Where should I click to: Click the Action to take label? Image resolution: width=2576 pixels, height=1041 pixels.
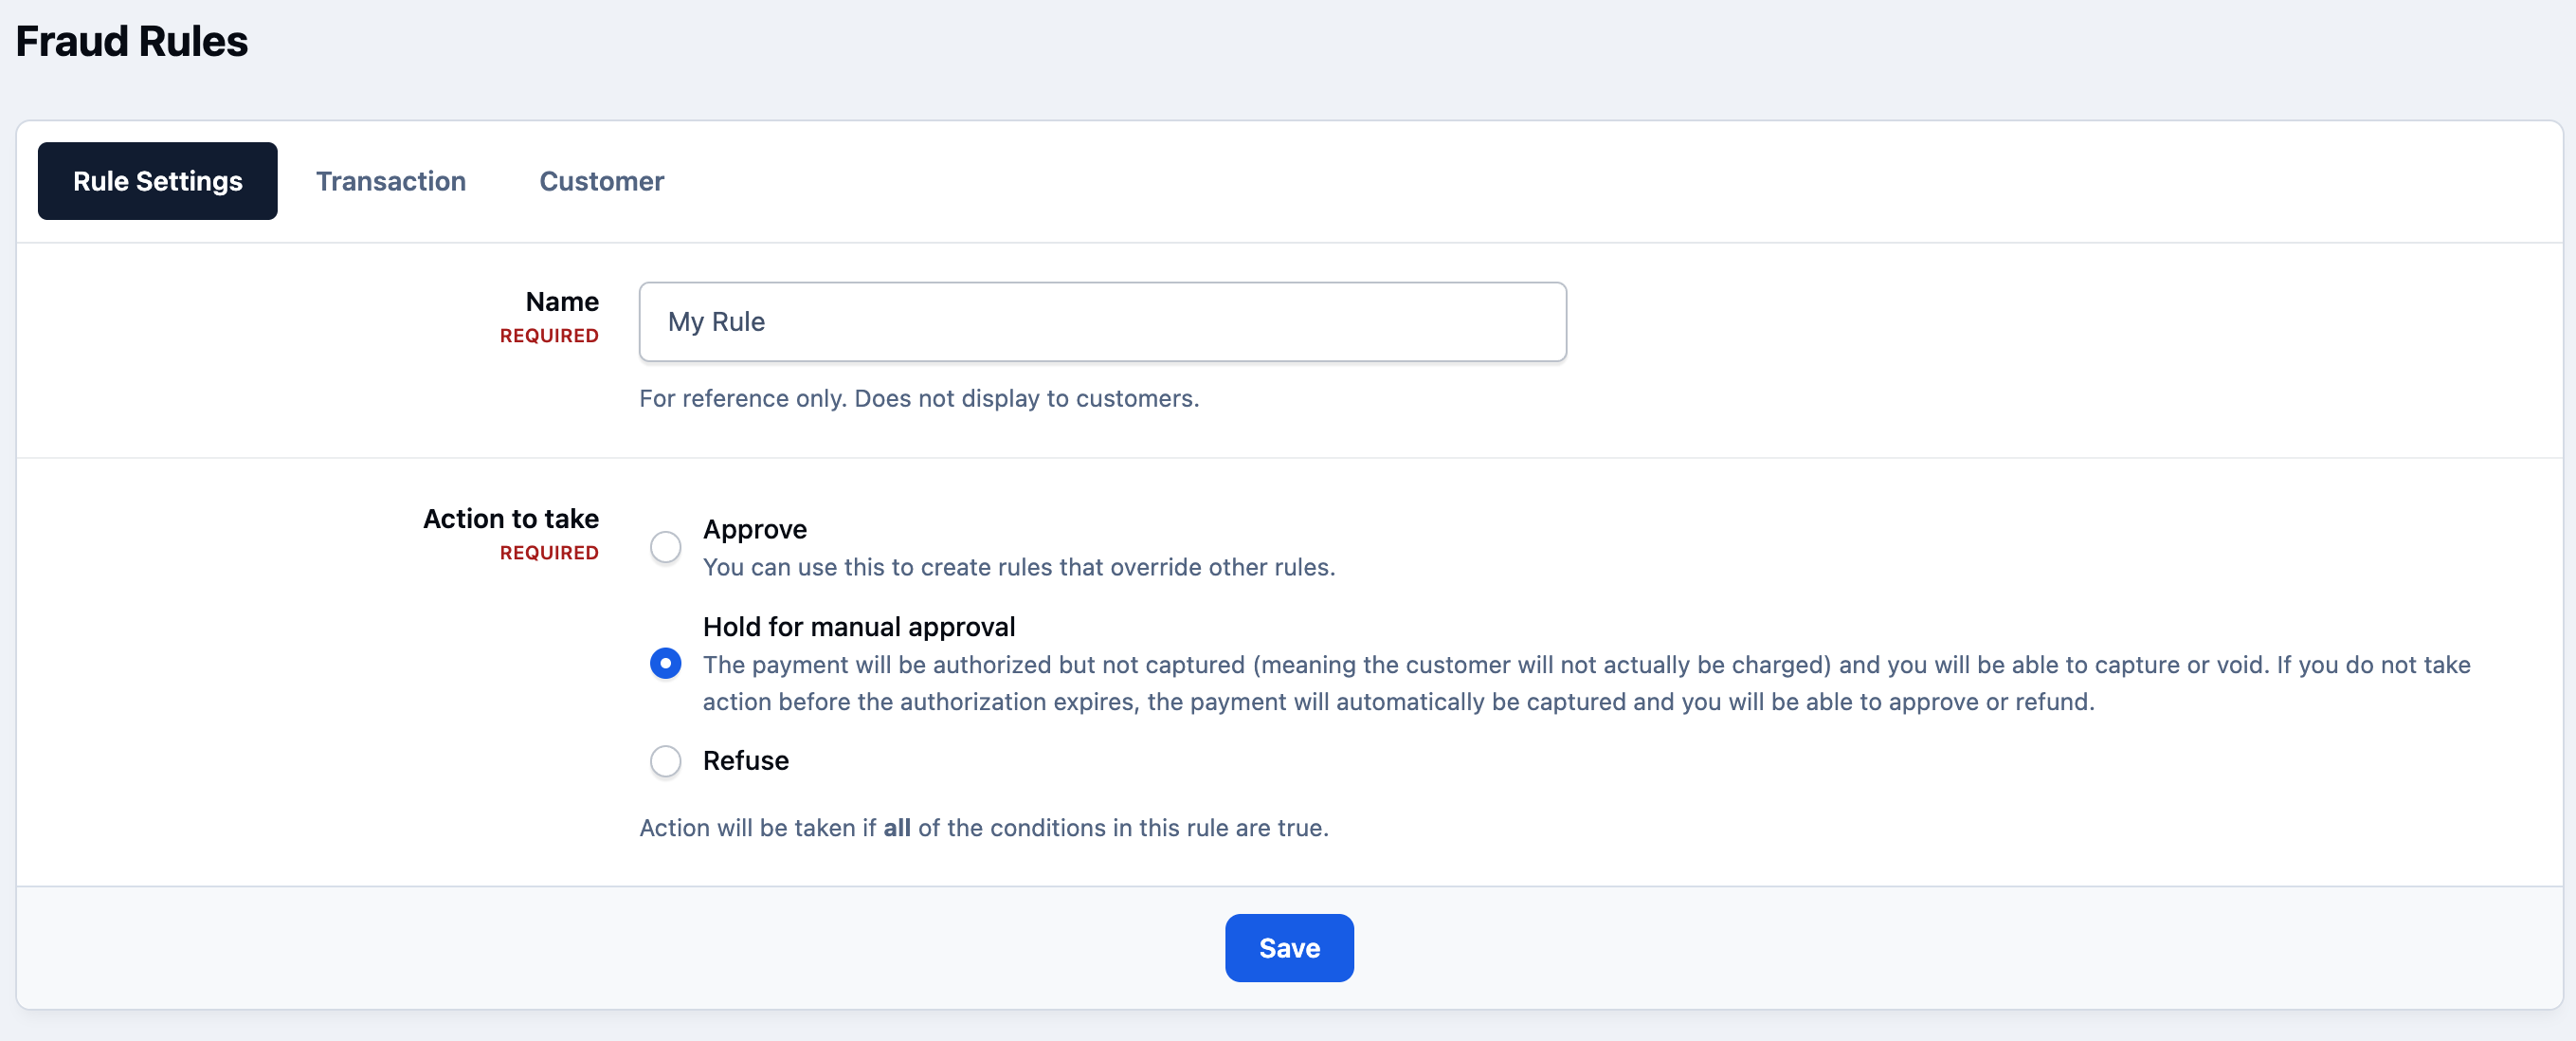pos(510,518)
